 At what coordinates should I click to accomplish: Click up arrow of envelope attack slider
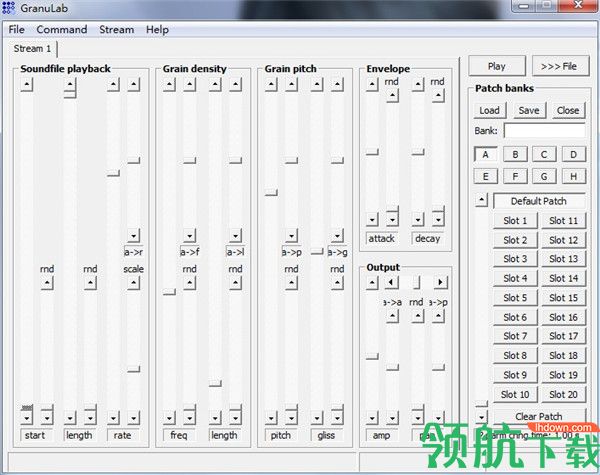(372, 84)
